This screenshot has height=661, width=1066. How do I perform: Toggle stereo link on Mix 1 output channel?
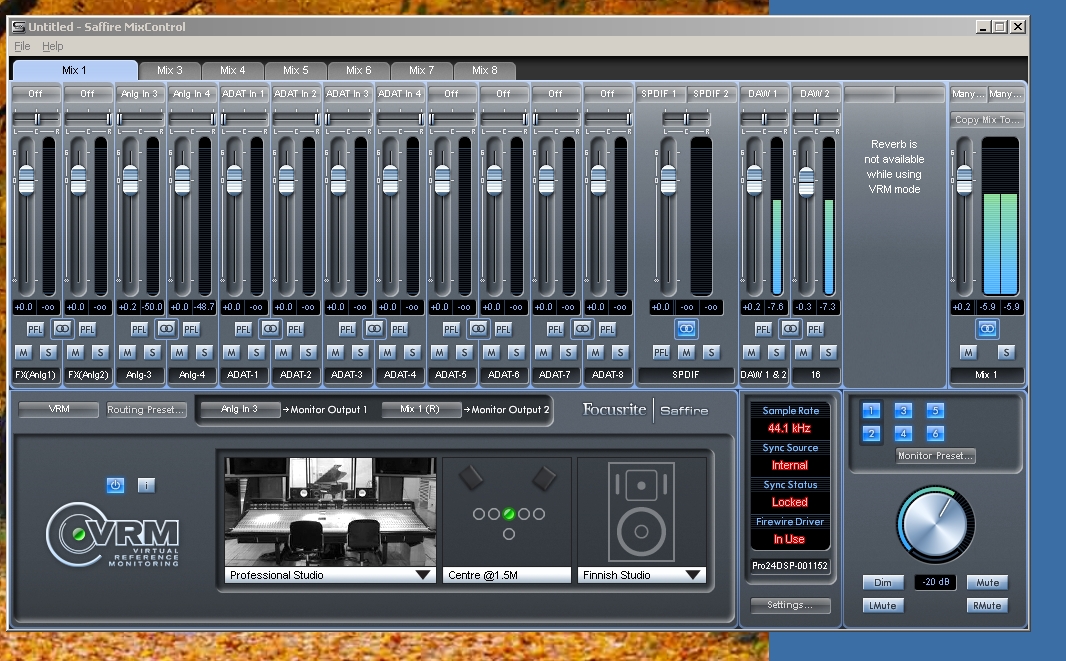[987, 329]
